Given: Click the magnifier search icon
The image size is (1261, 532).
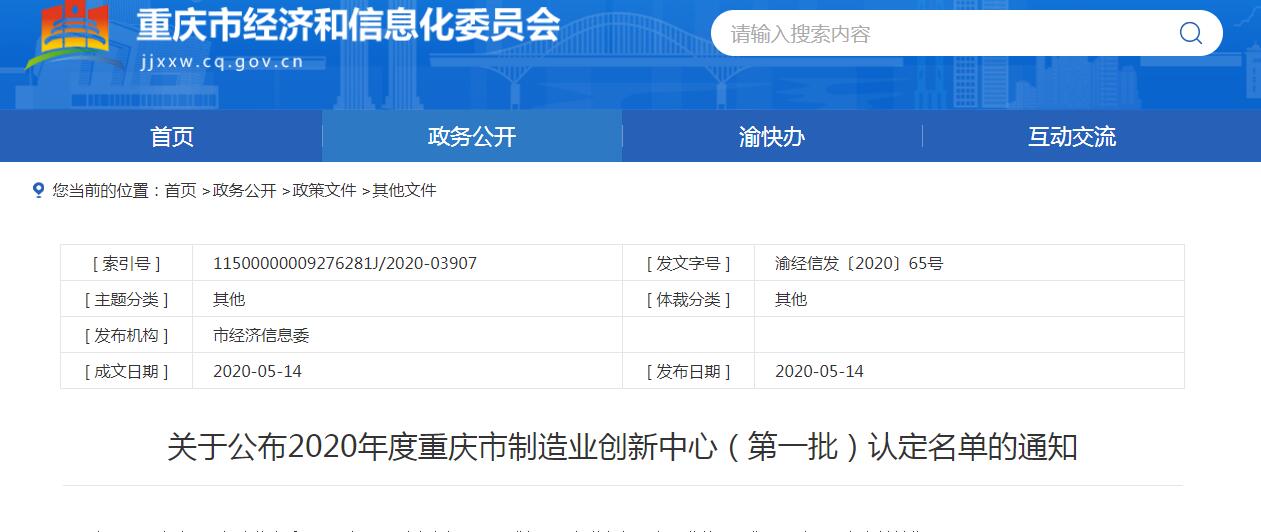Looking at the screenshot, I should [x=1190, y=34].
